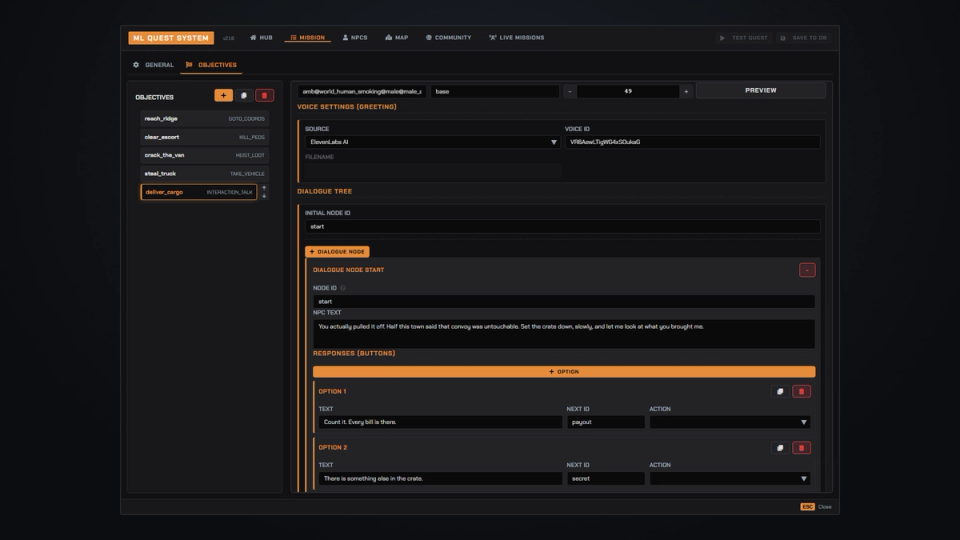Click the orange + OPTION bar
This screenshot has height=540, width=960.
tap(564, 372)
